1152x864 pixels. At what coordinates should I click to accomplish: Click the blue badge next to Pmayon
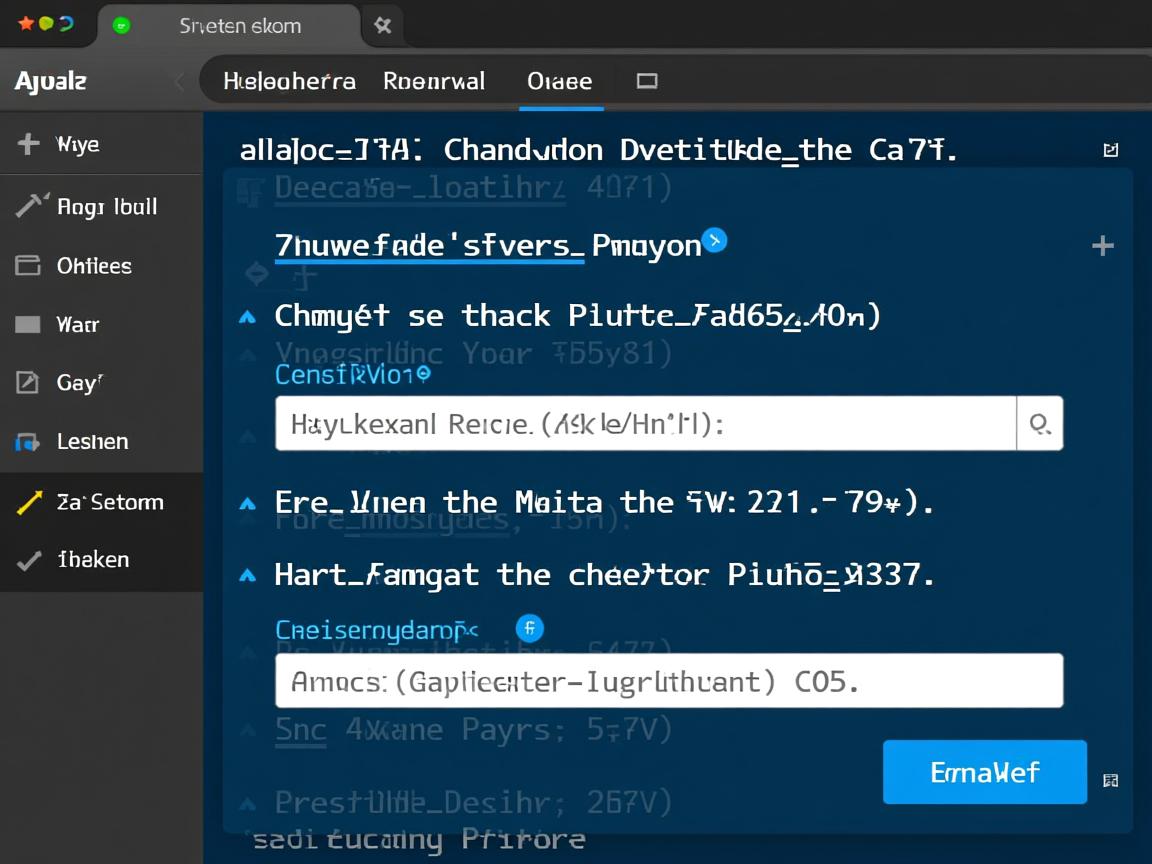tap(714, 240)
